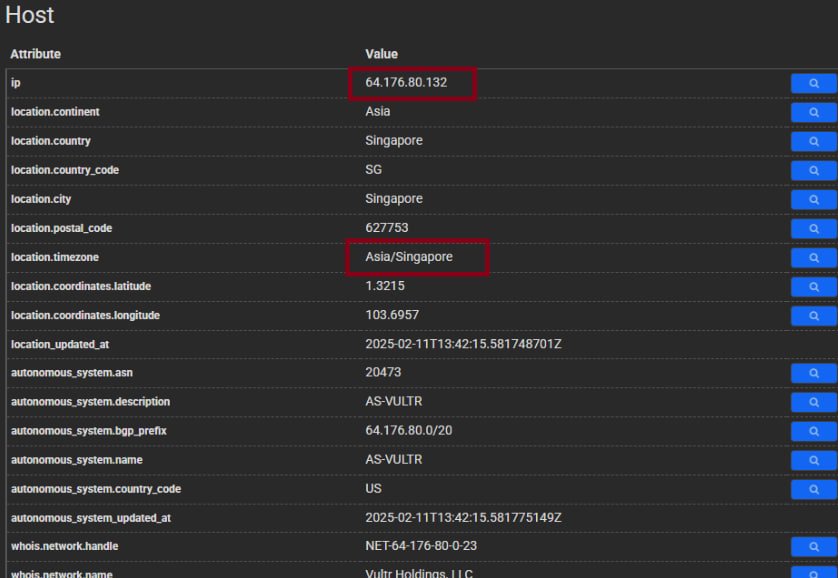Click the Value column header
Screen dimensions: 838x578
click(381, 54)
